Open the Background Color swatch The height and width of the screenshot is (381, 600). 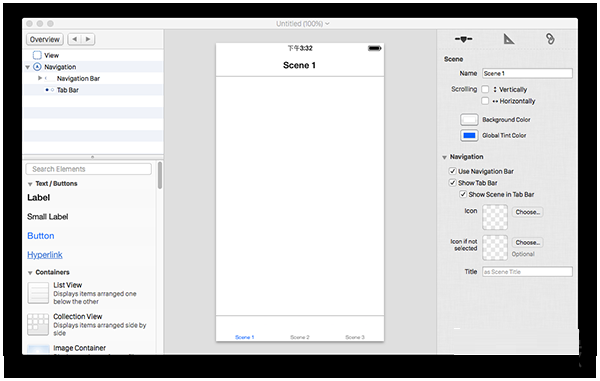469,120
